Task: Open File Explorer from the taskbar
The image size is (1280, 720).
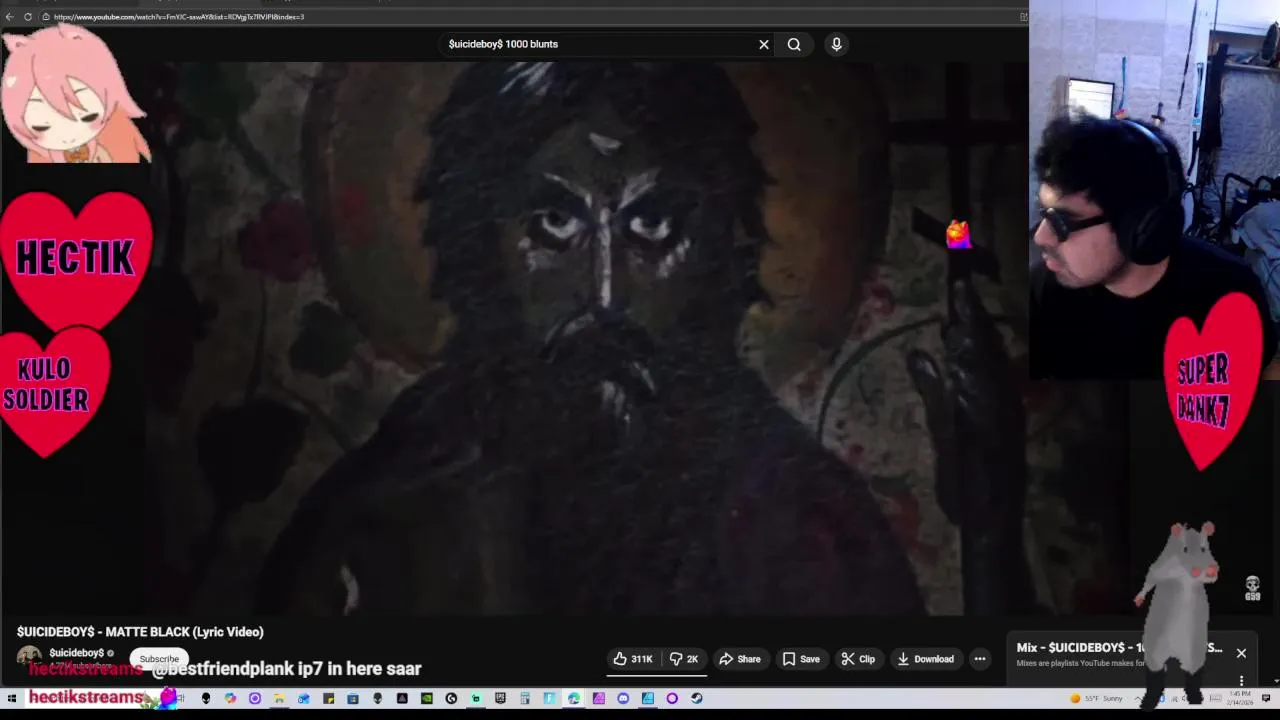Action: (x=279, y=698)
